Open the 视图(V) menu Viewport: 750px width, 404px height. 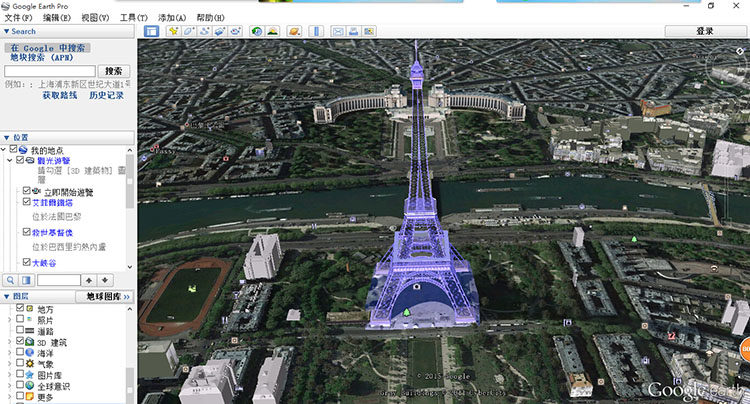95,18
